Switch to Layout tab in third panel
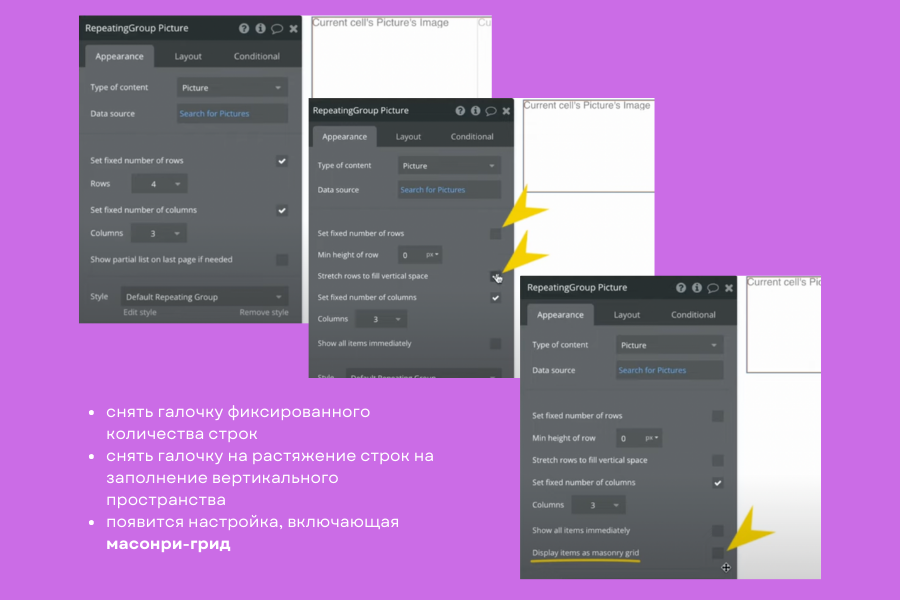Image resolution: width=900 pixels, height=600 pixels. tap(627, 315)
